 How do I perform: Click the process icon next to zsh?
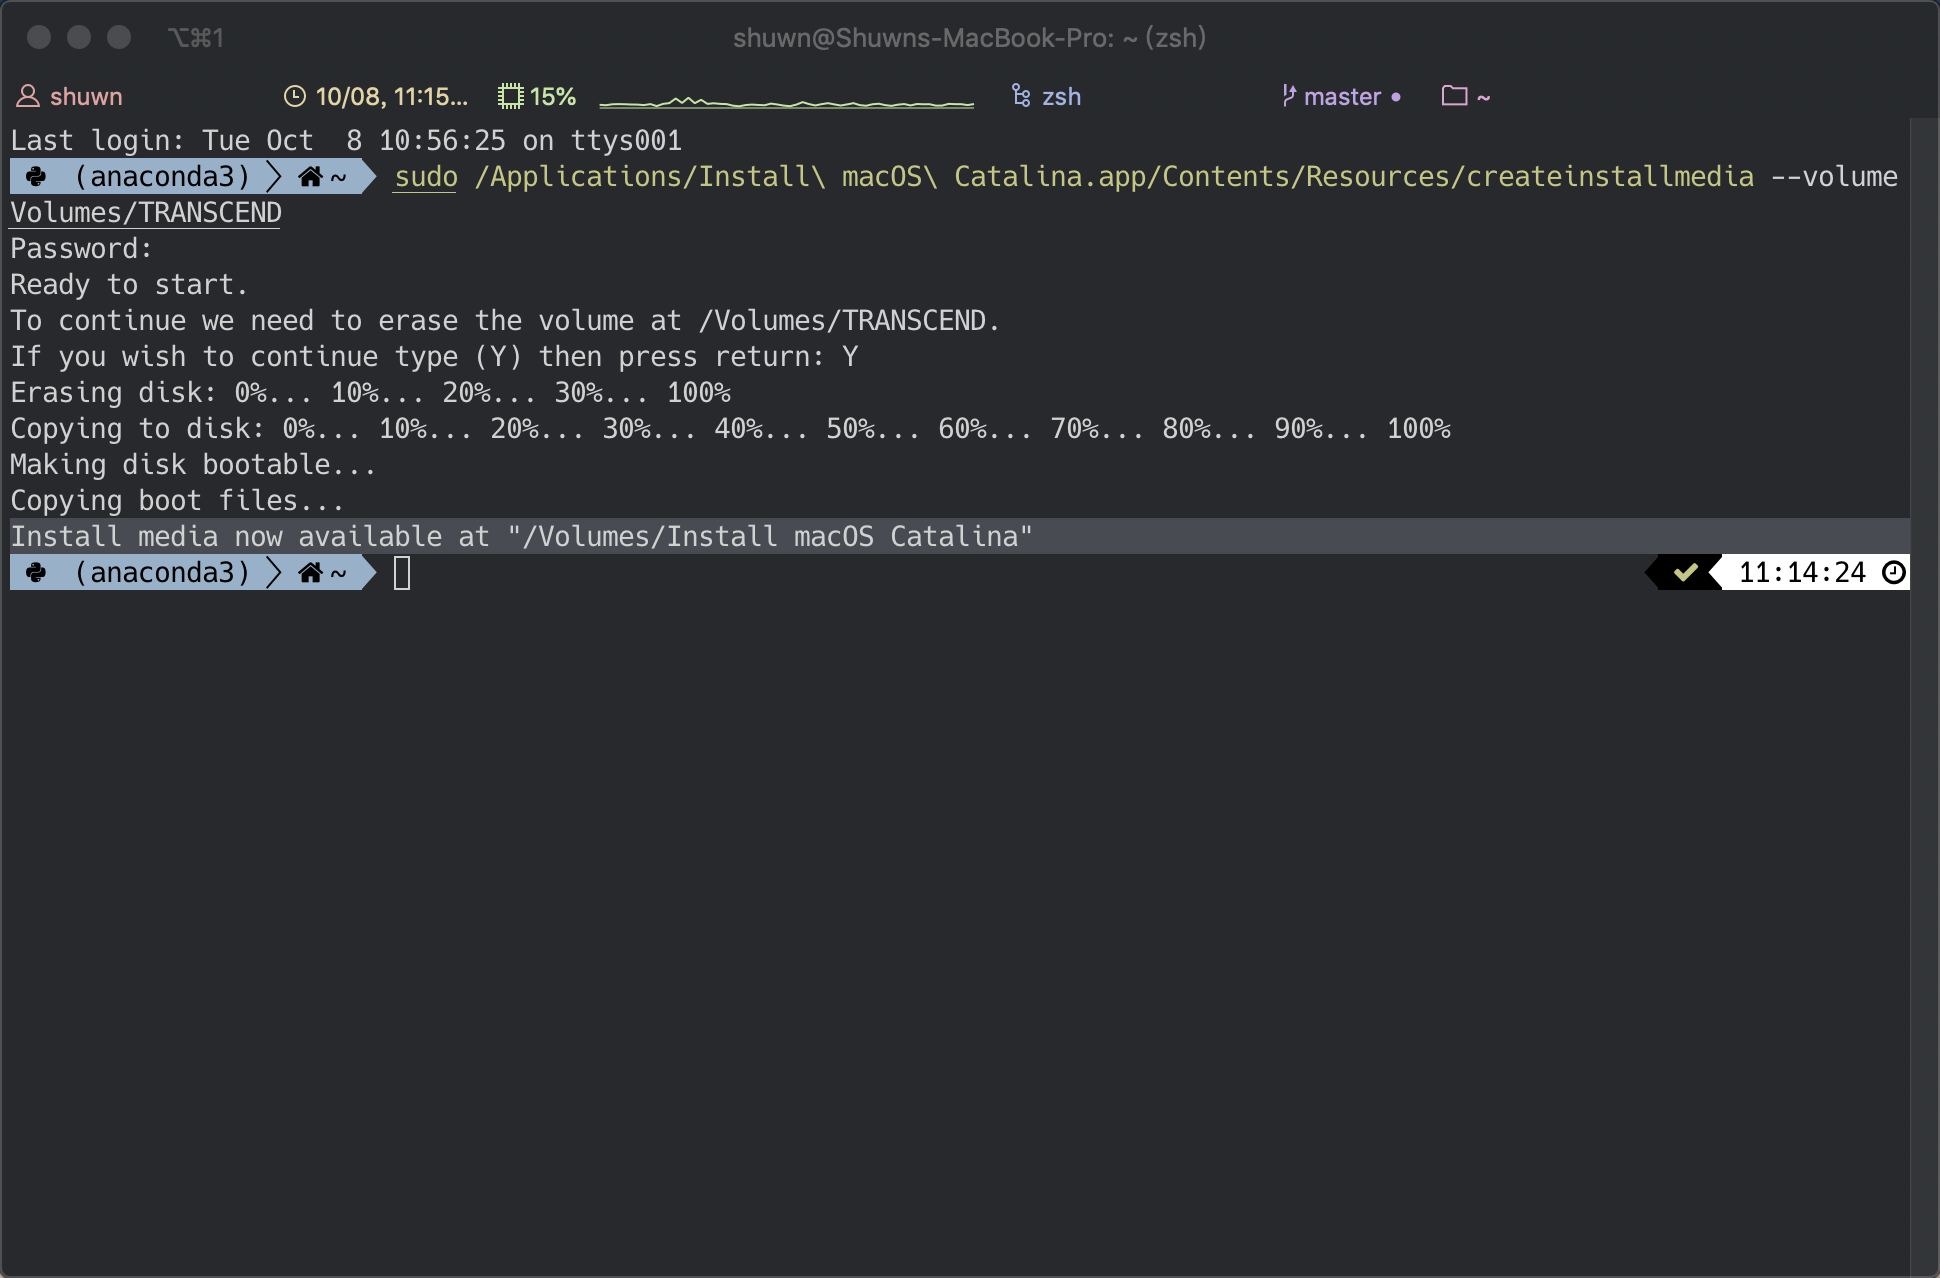(x=1021, y=96)
